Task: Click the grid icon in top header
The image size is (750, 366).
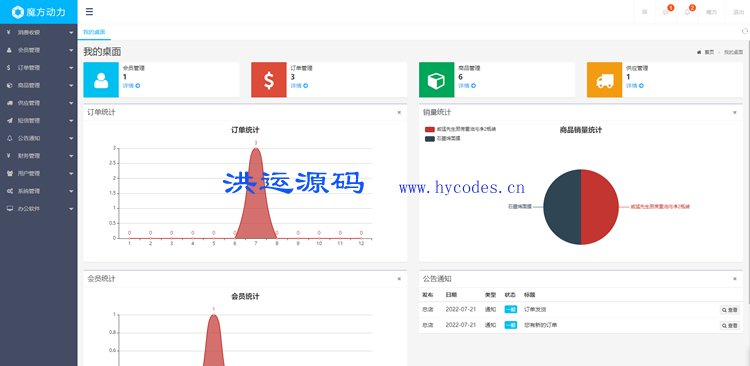Action: (x=645, y=12)
